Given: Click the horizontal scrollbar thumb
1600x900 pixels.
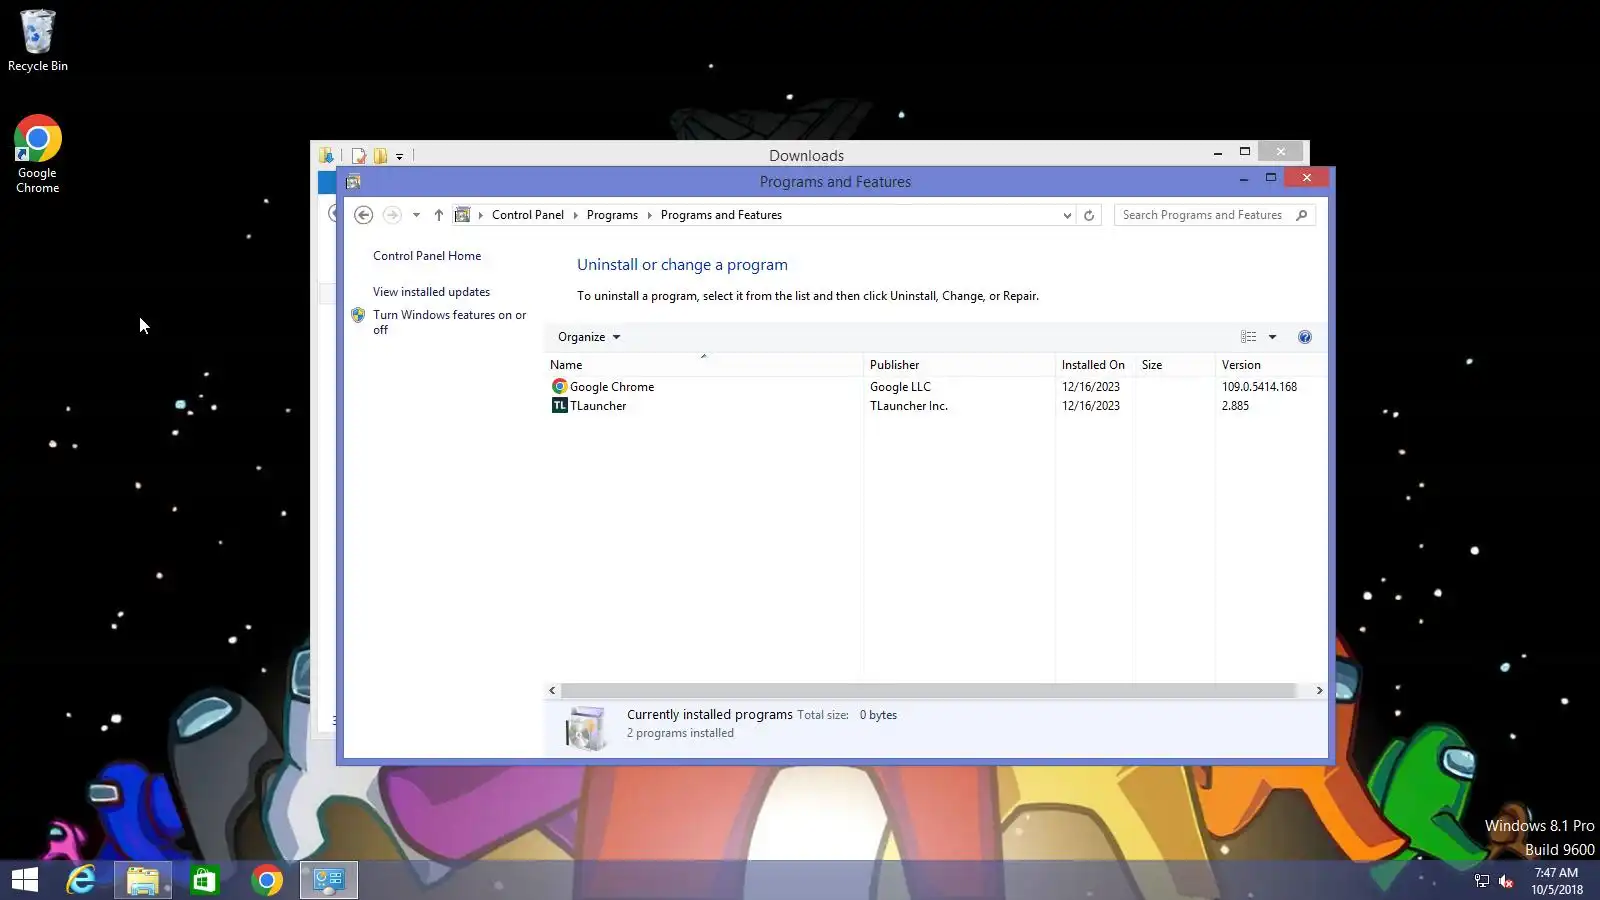Looking at the screenshot, I should pyautogui.click(x=929, y=690).
